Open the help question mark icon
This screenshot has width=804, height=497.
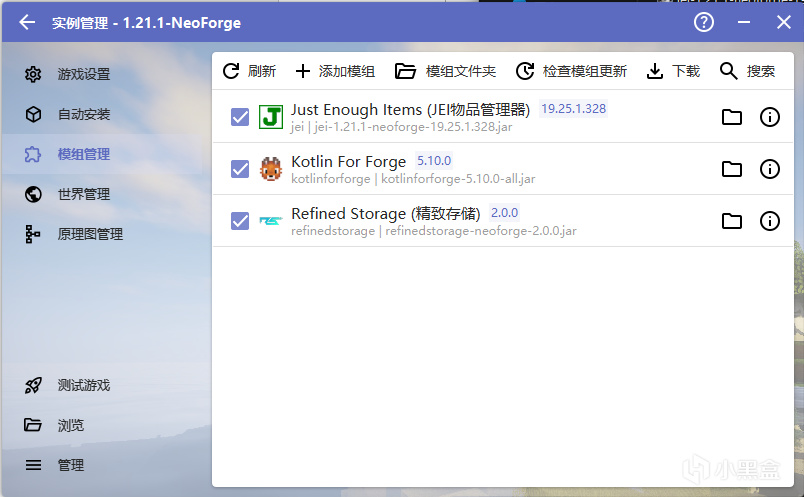pyautogui.click(x=704, y=22)
